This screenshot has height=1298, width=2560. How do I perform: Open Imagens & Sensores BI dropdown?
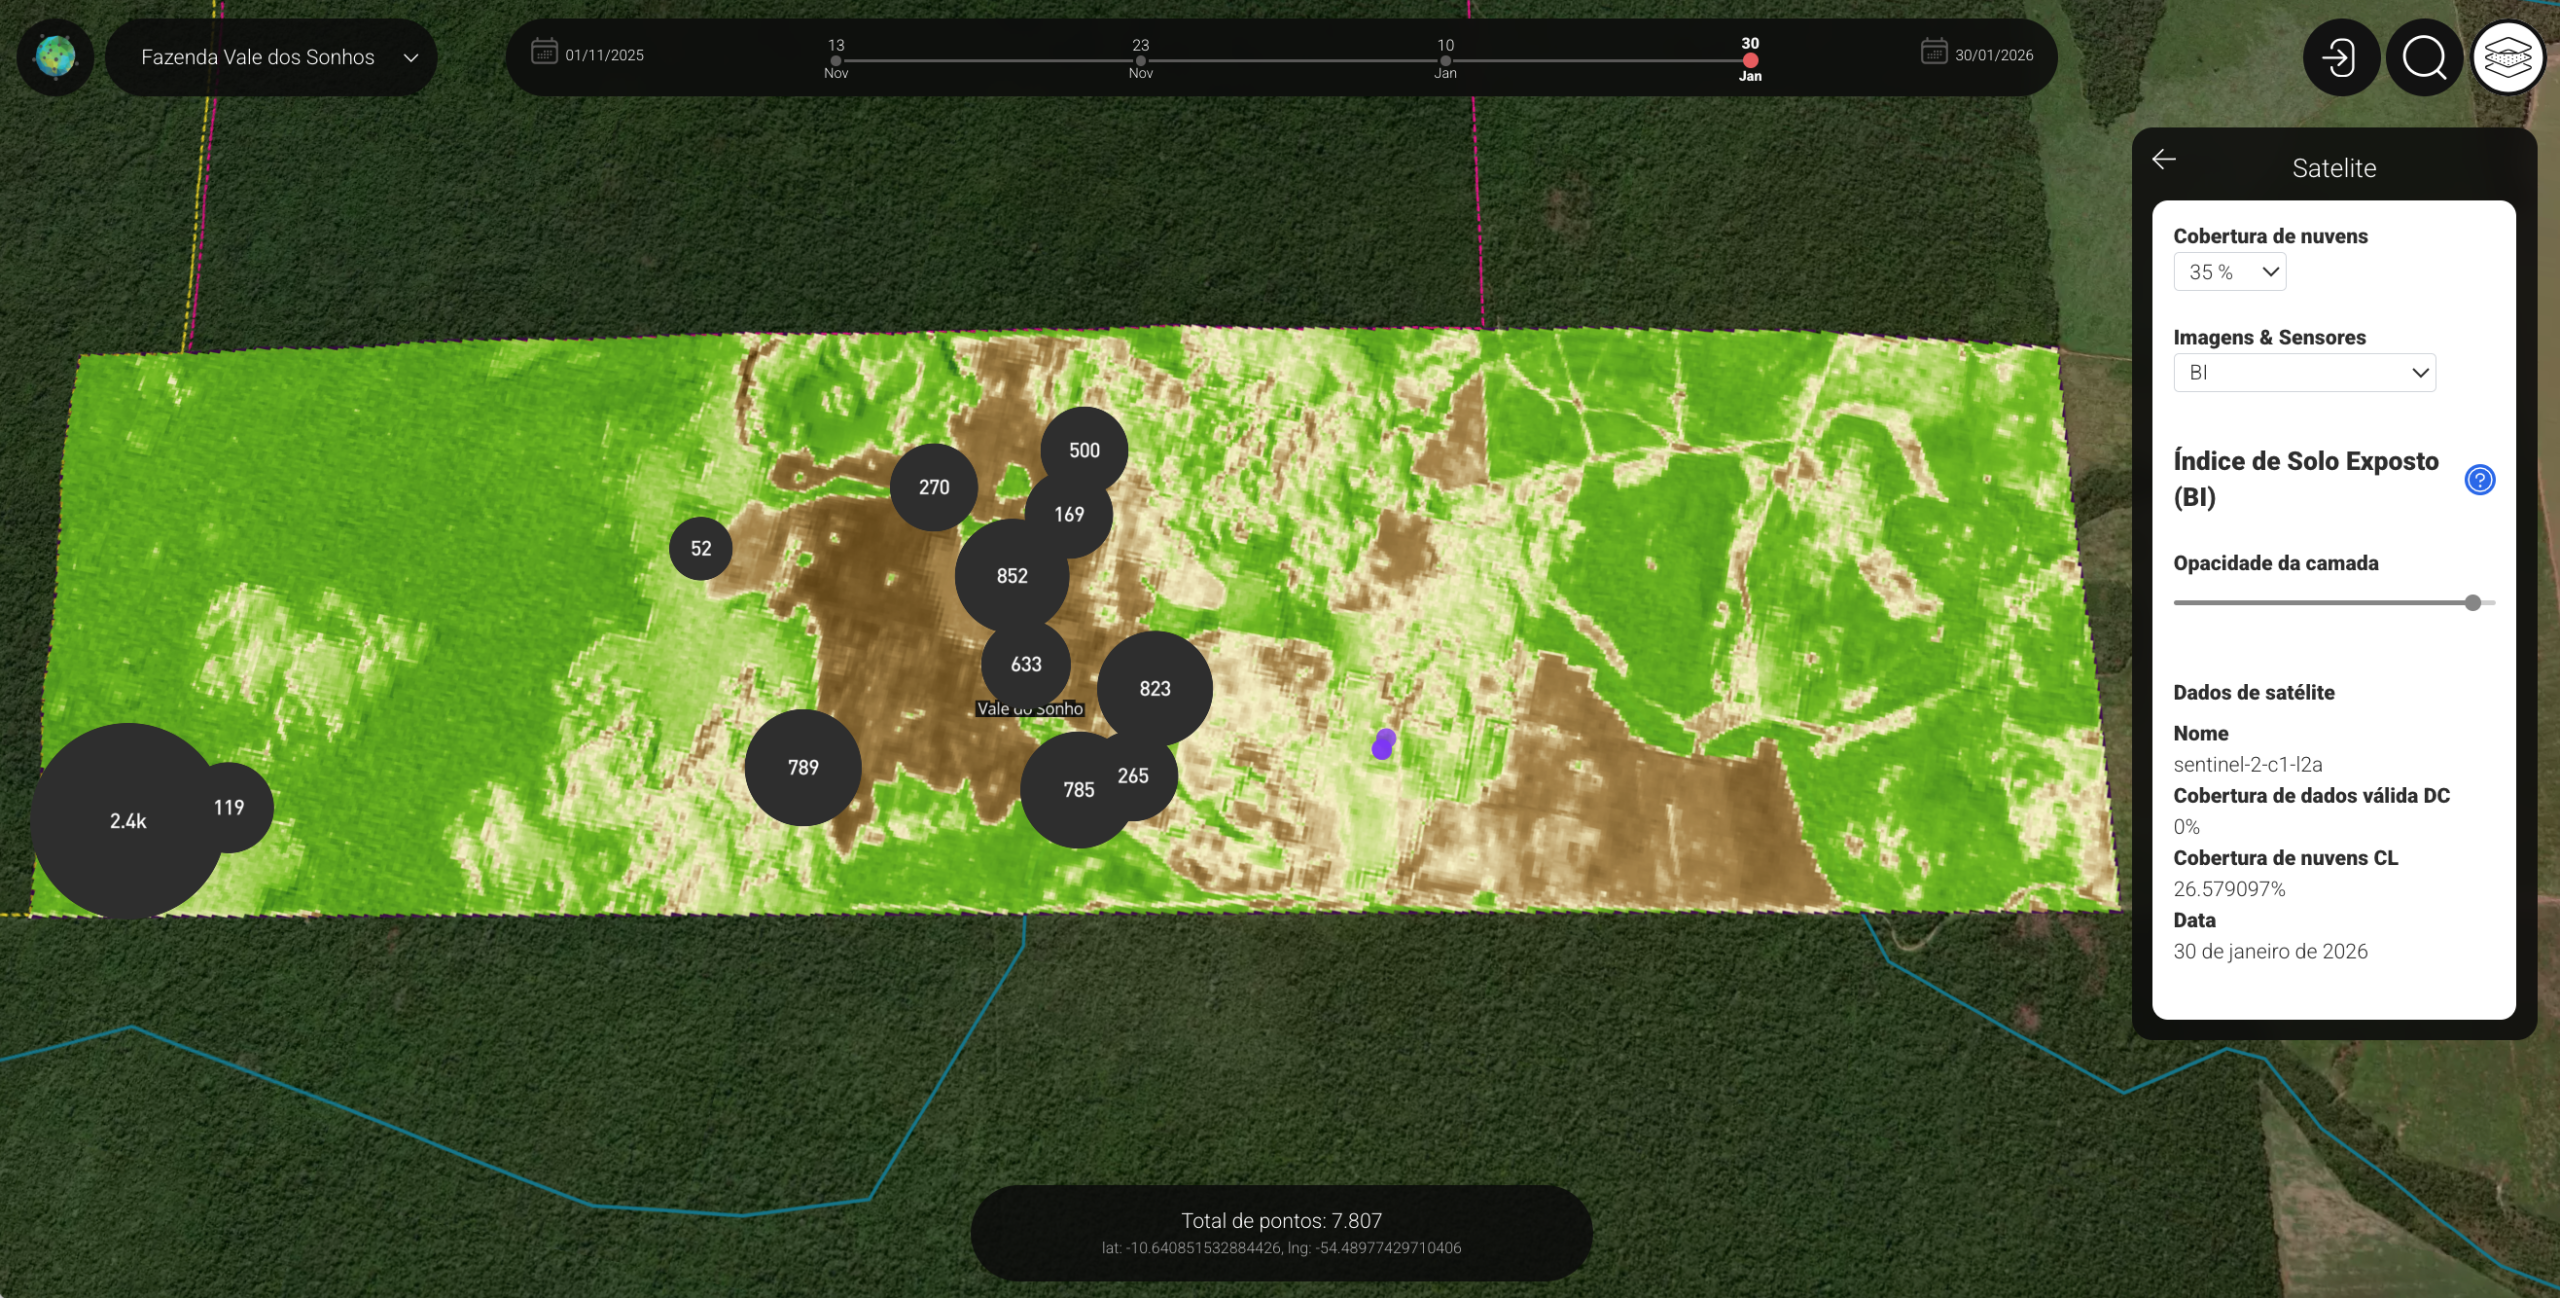(2304, 373)
